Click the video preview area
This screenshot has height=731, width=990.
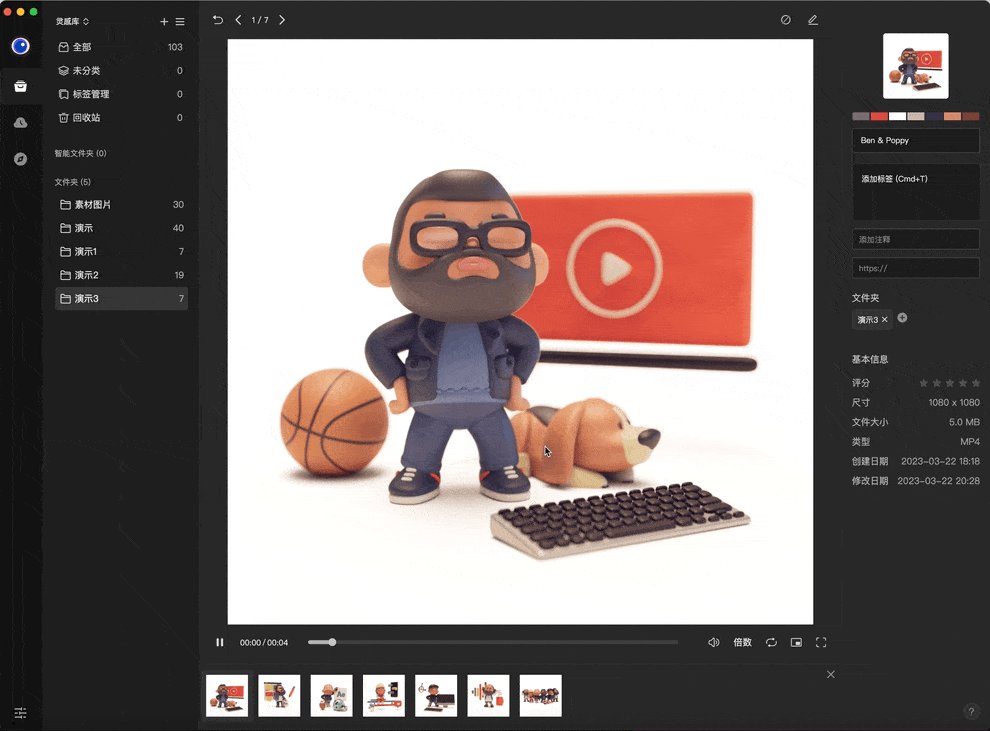click(520, 332)
